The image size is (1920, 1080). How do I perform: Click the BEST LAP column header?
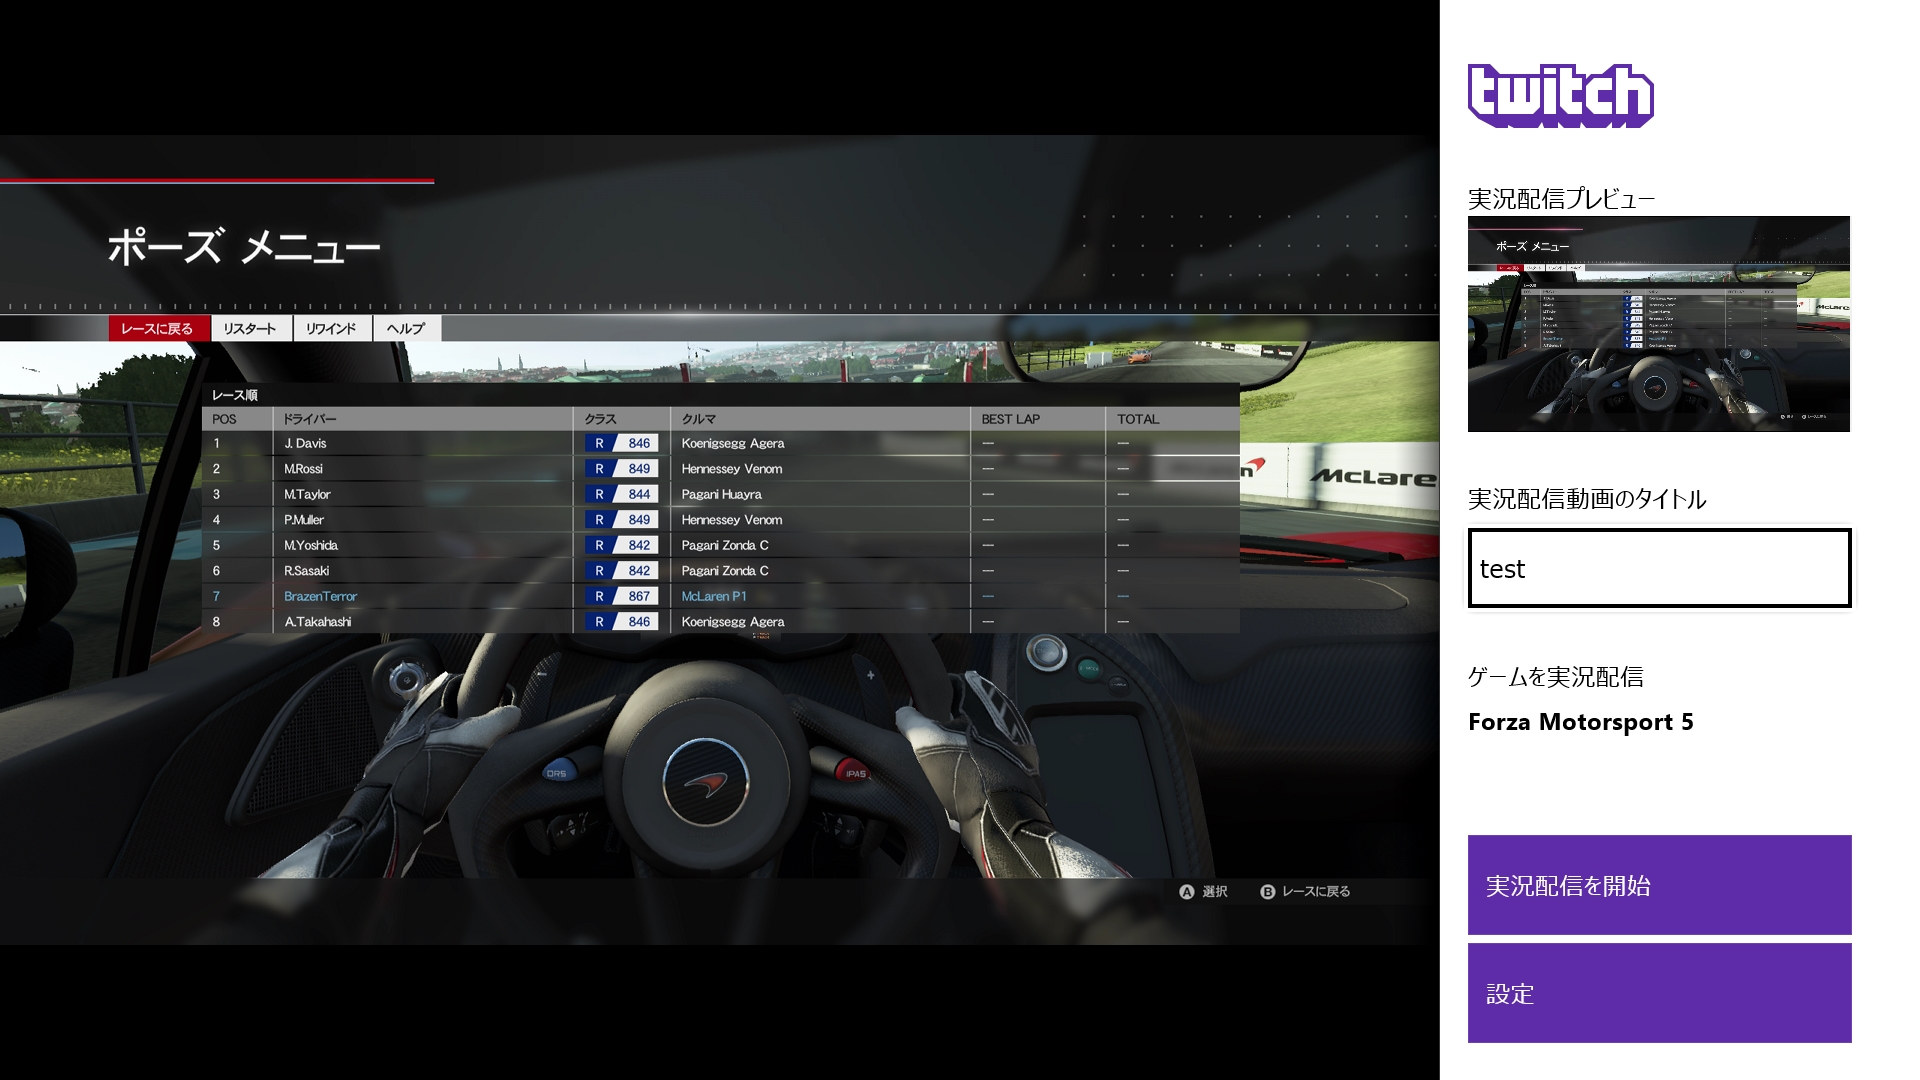[x=1010, y=419]
